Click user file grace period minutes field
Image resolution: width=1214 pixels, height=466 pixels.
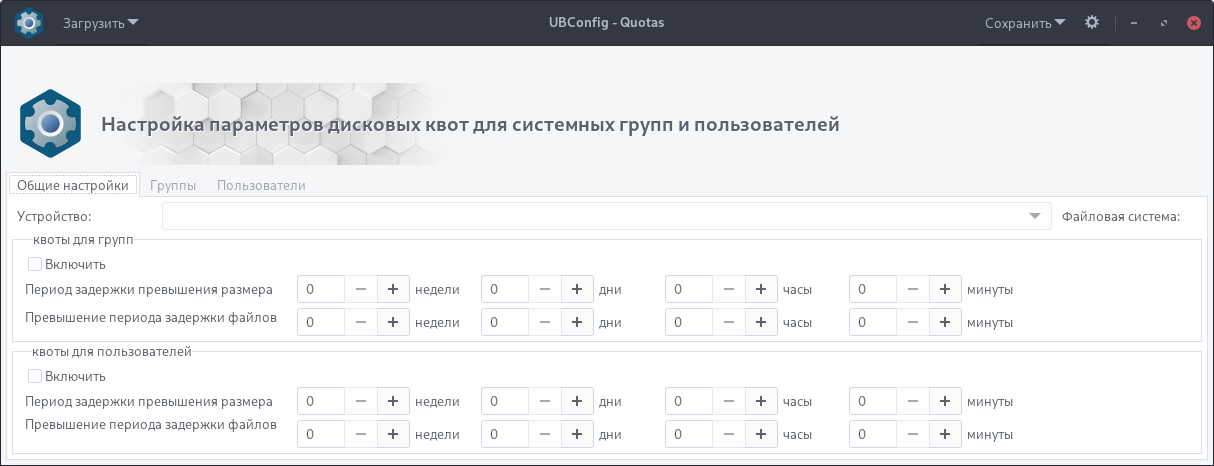coord(873,434)
